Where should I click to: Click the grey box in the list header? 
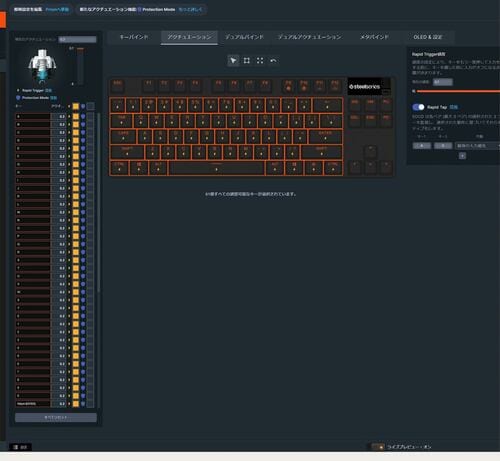point(90,106)
